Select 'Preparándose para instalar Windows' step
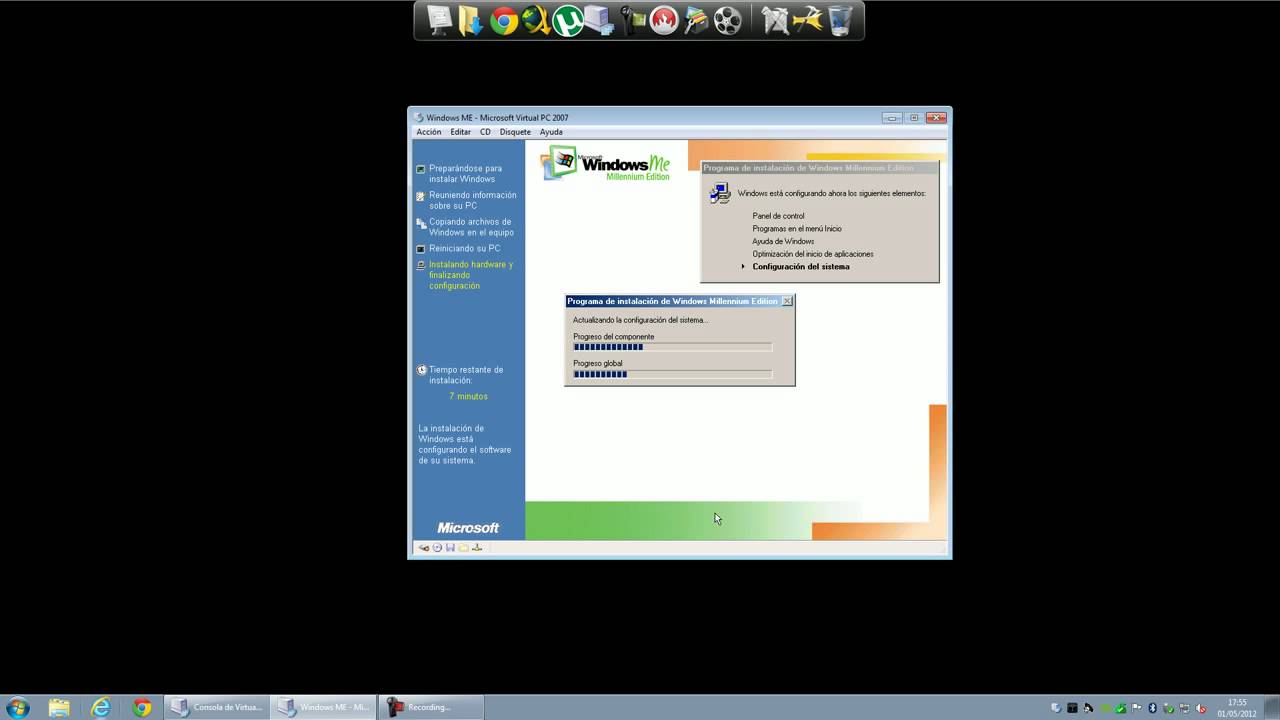The image size is (1280, 720). pos(466,174)
